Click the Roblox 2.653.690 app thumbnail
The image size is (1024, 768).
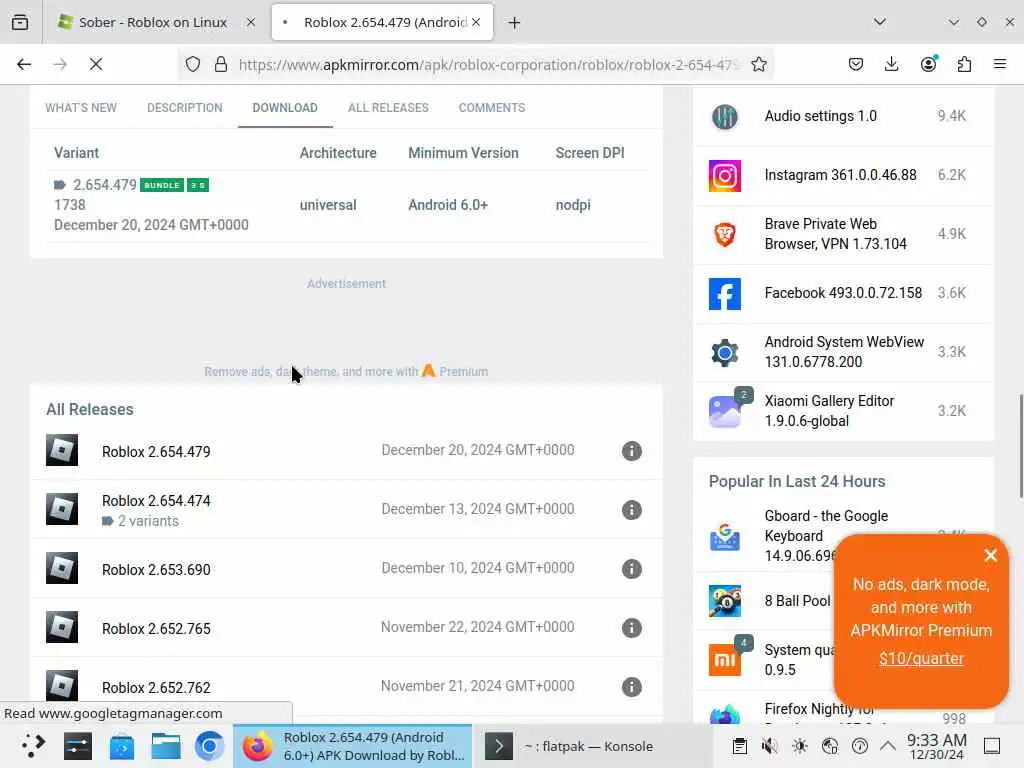(x=62, y=568)
